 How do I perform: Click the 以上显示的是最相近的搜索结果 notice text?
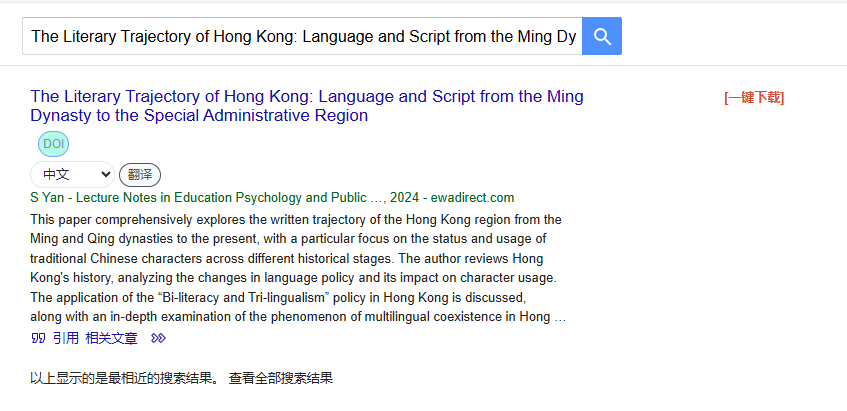coord(122,379)
